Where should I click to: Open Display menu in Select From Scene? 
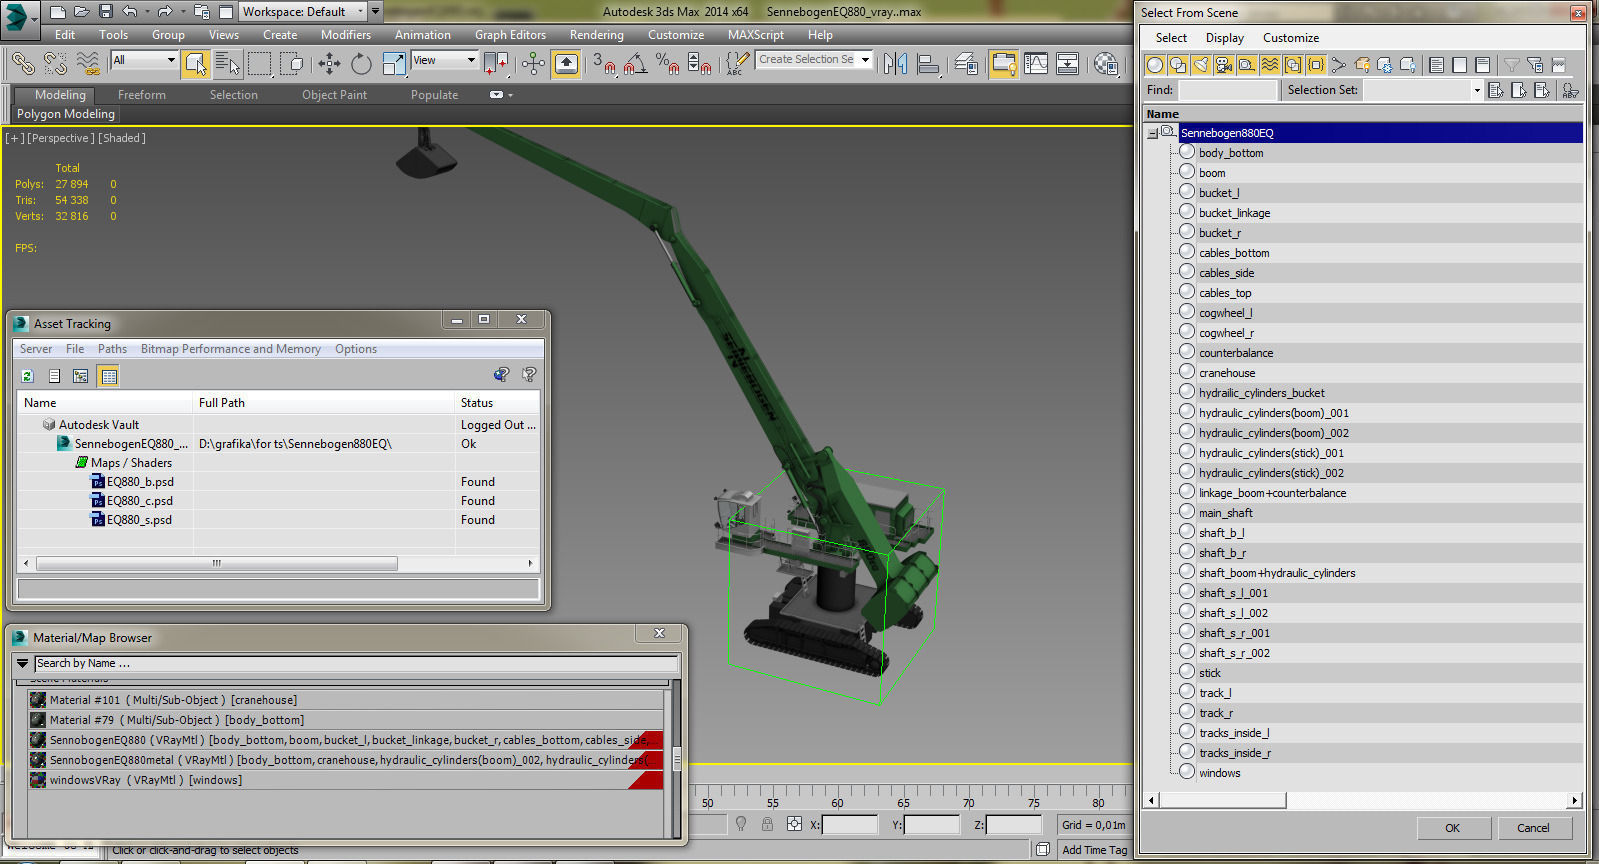pos(1224,38)
